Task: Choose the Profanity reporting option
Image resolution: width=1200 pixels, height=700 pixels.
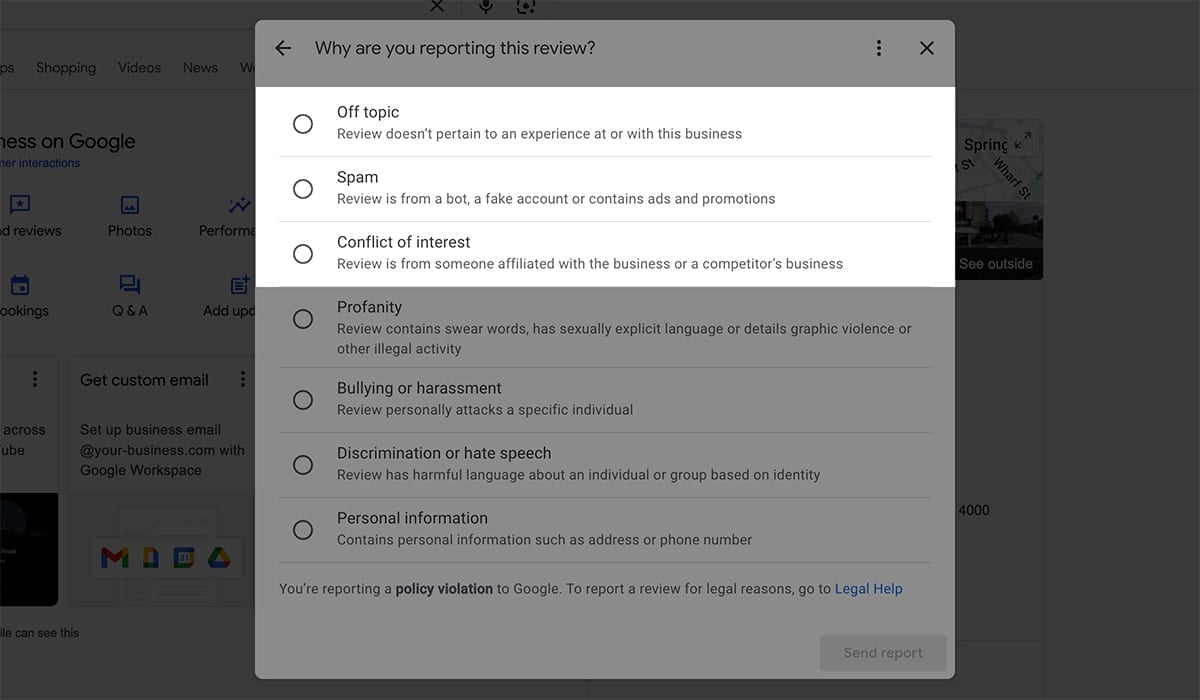Action: point(303,318)
